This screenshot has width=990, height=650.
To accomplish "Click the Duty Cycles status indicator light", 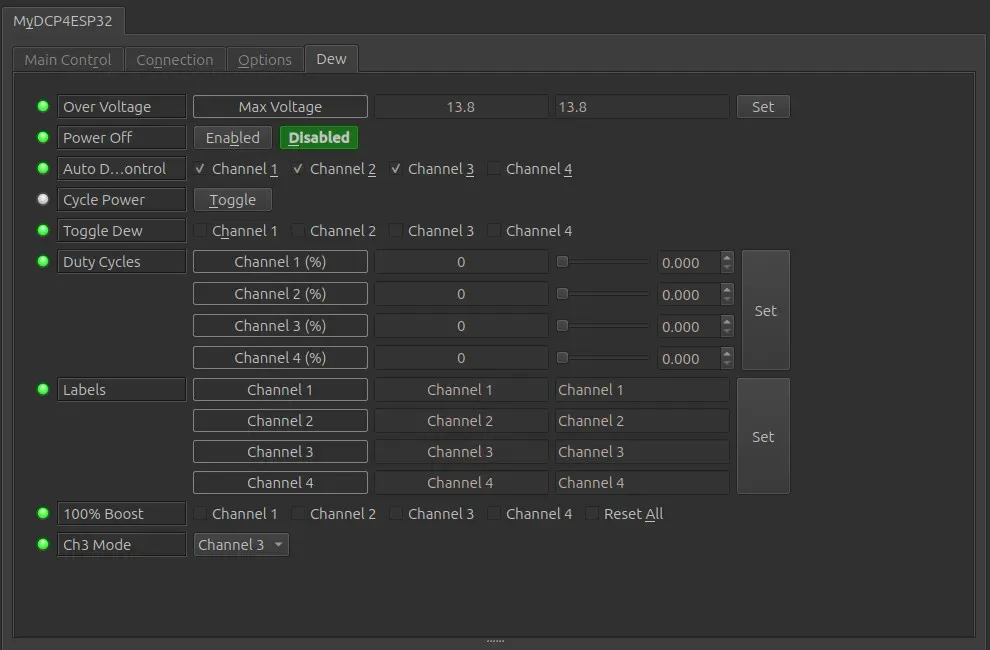I will pyautogui.click(x=43, y=262).
